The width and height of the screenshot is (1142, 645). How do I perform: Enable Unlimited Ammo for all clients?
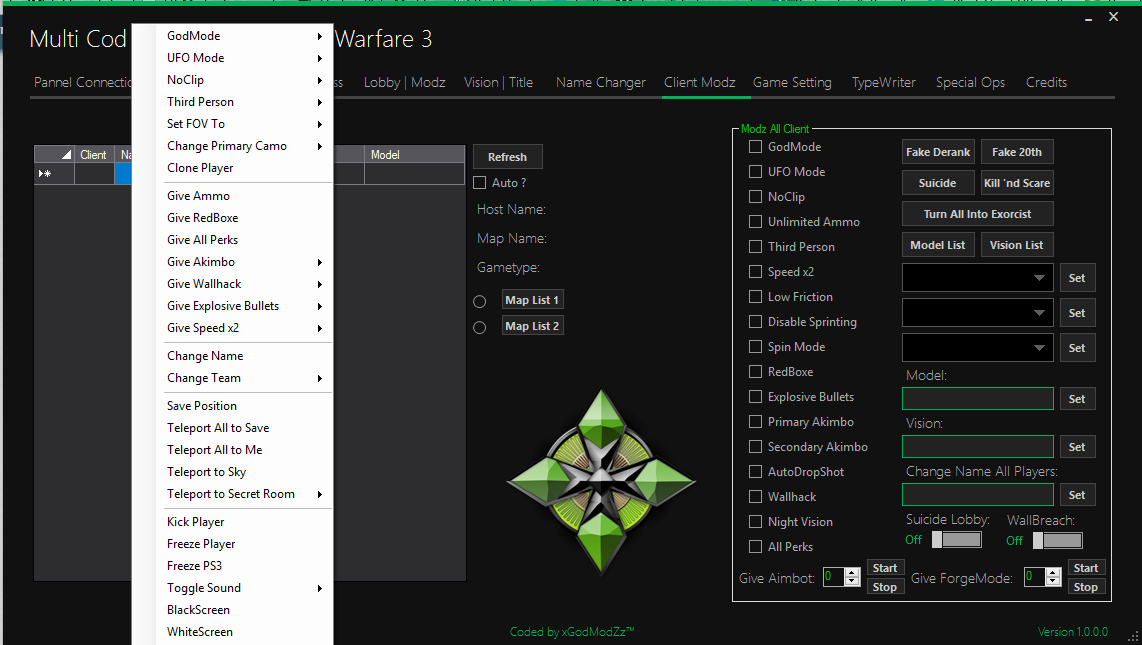tap(756, 221)
